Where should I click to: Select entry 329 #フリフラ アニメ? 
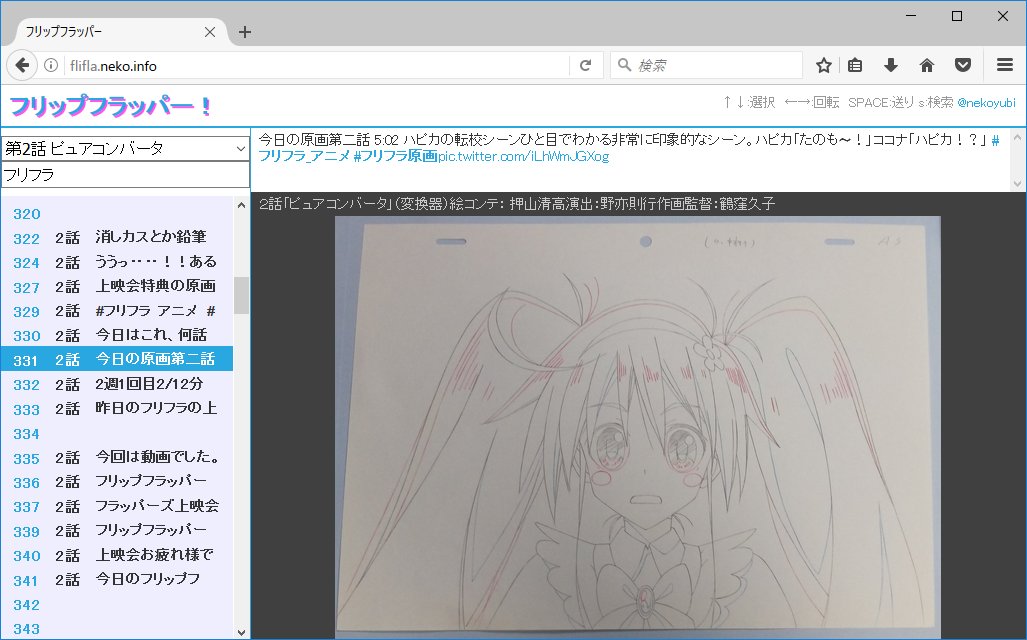click(117, 311)
